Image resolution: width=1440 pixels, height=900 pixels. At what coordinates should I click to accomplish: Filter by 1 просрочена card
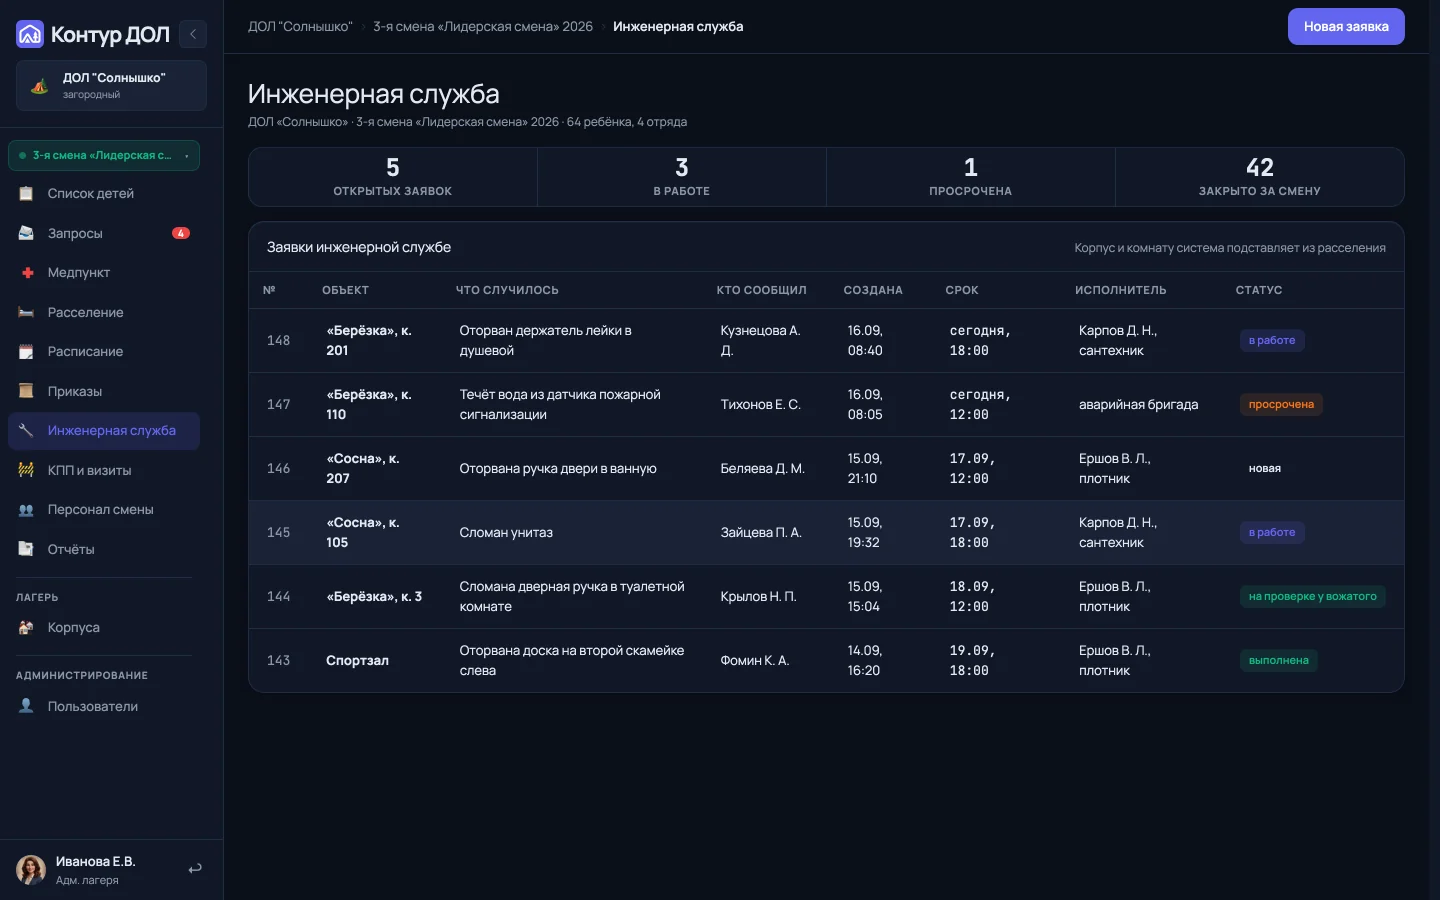pos(971,177)
